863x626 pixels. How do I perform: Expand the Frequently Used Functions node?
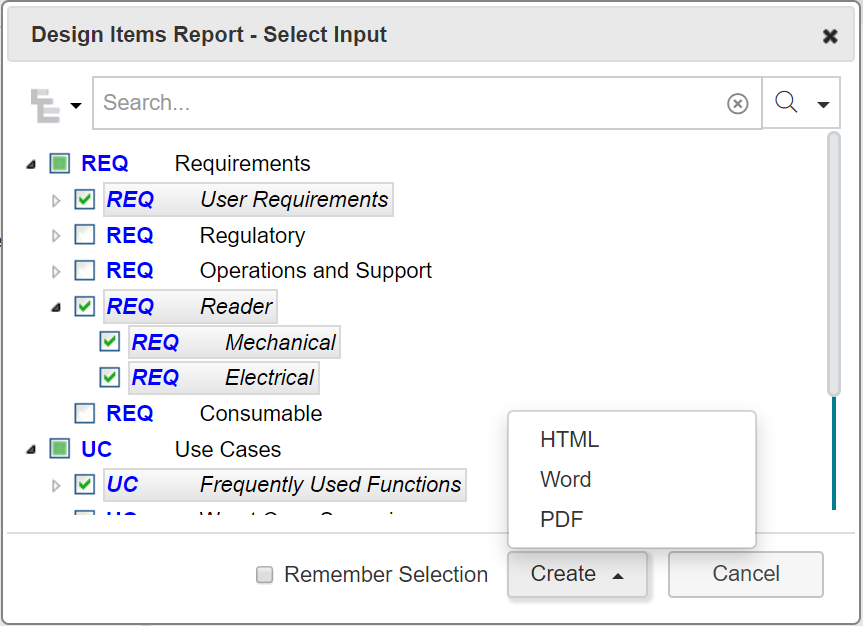click(x=56, y=486)
